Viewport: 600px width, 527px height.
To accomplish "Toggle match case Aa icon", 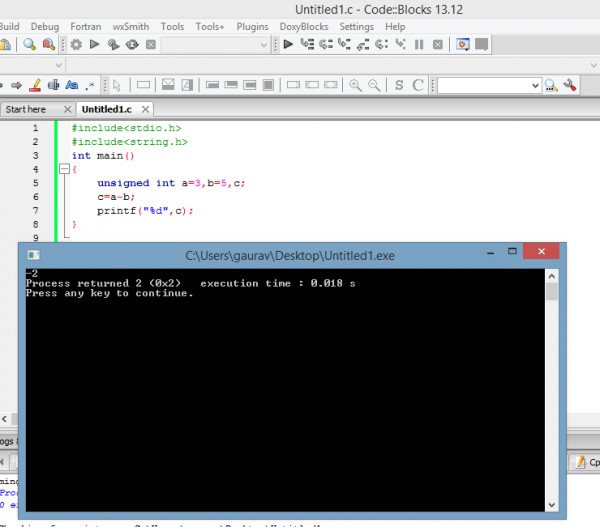I will tap(72, 86).
